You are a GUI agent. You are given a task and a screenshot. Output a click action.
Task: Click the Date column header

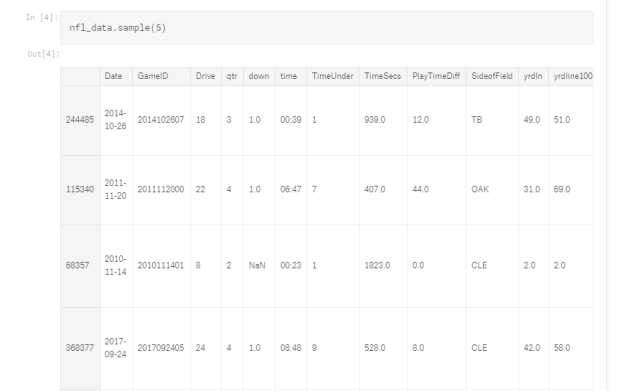tap(113, 76)
